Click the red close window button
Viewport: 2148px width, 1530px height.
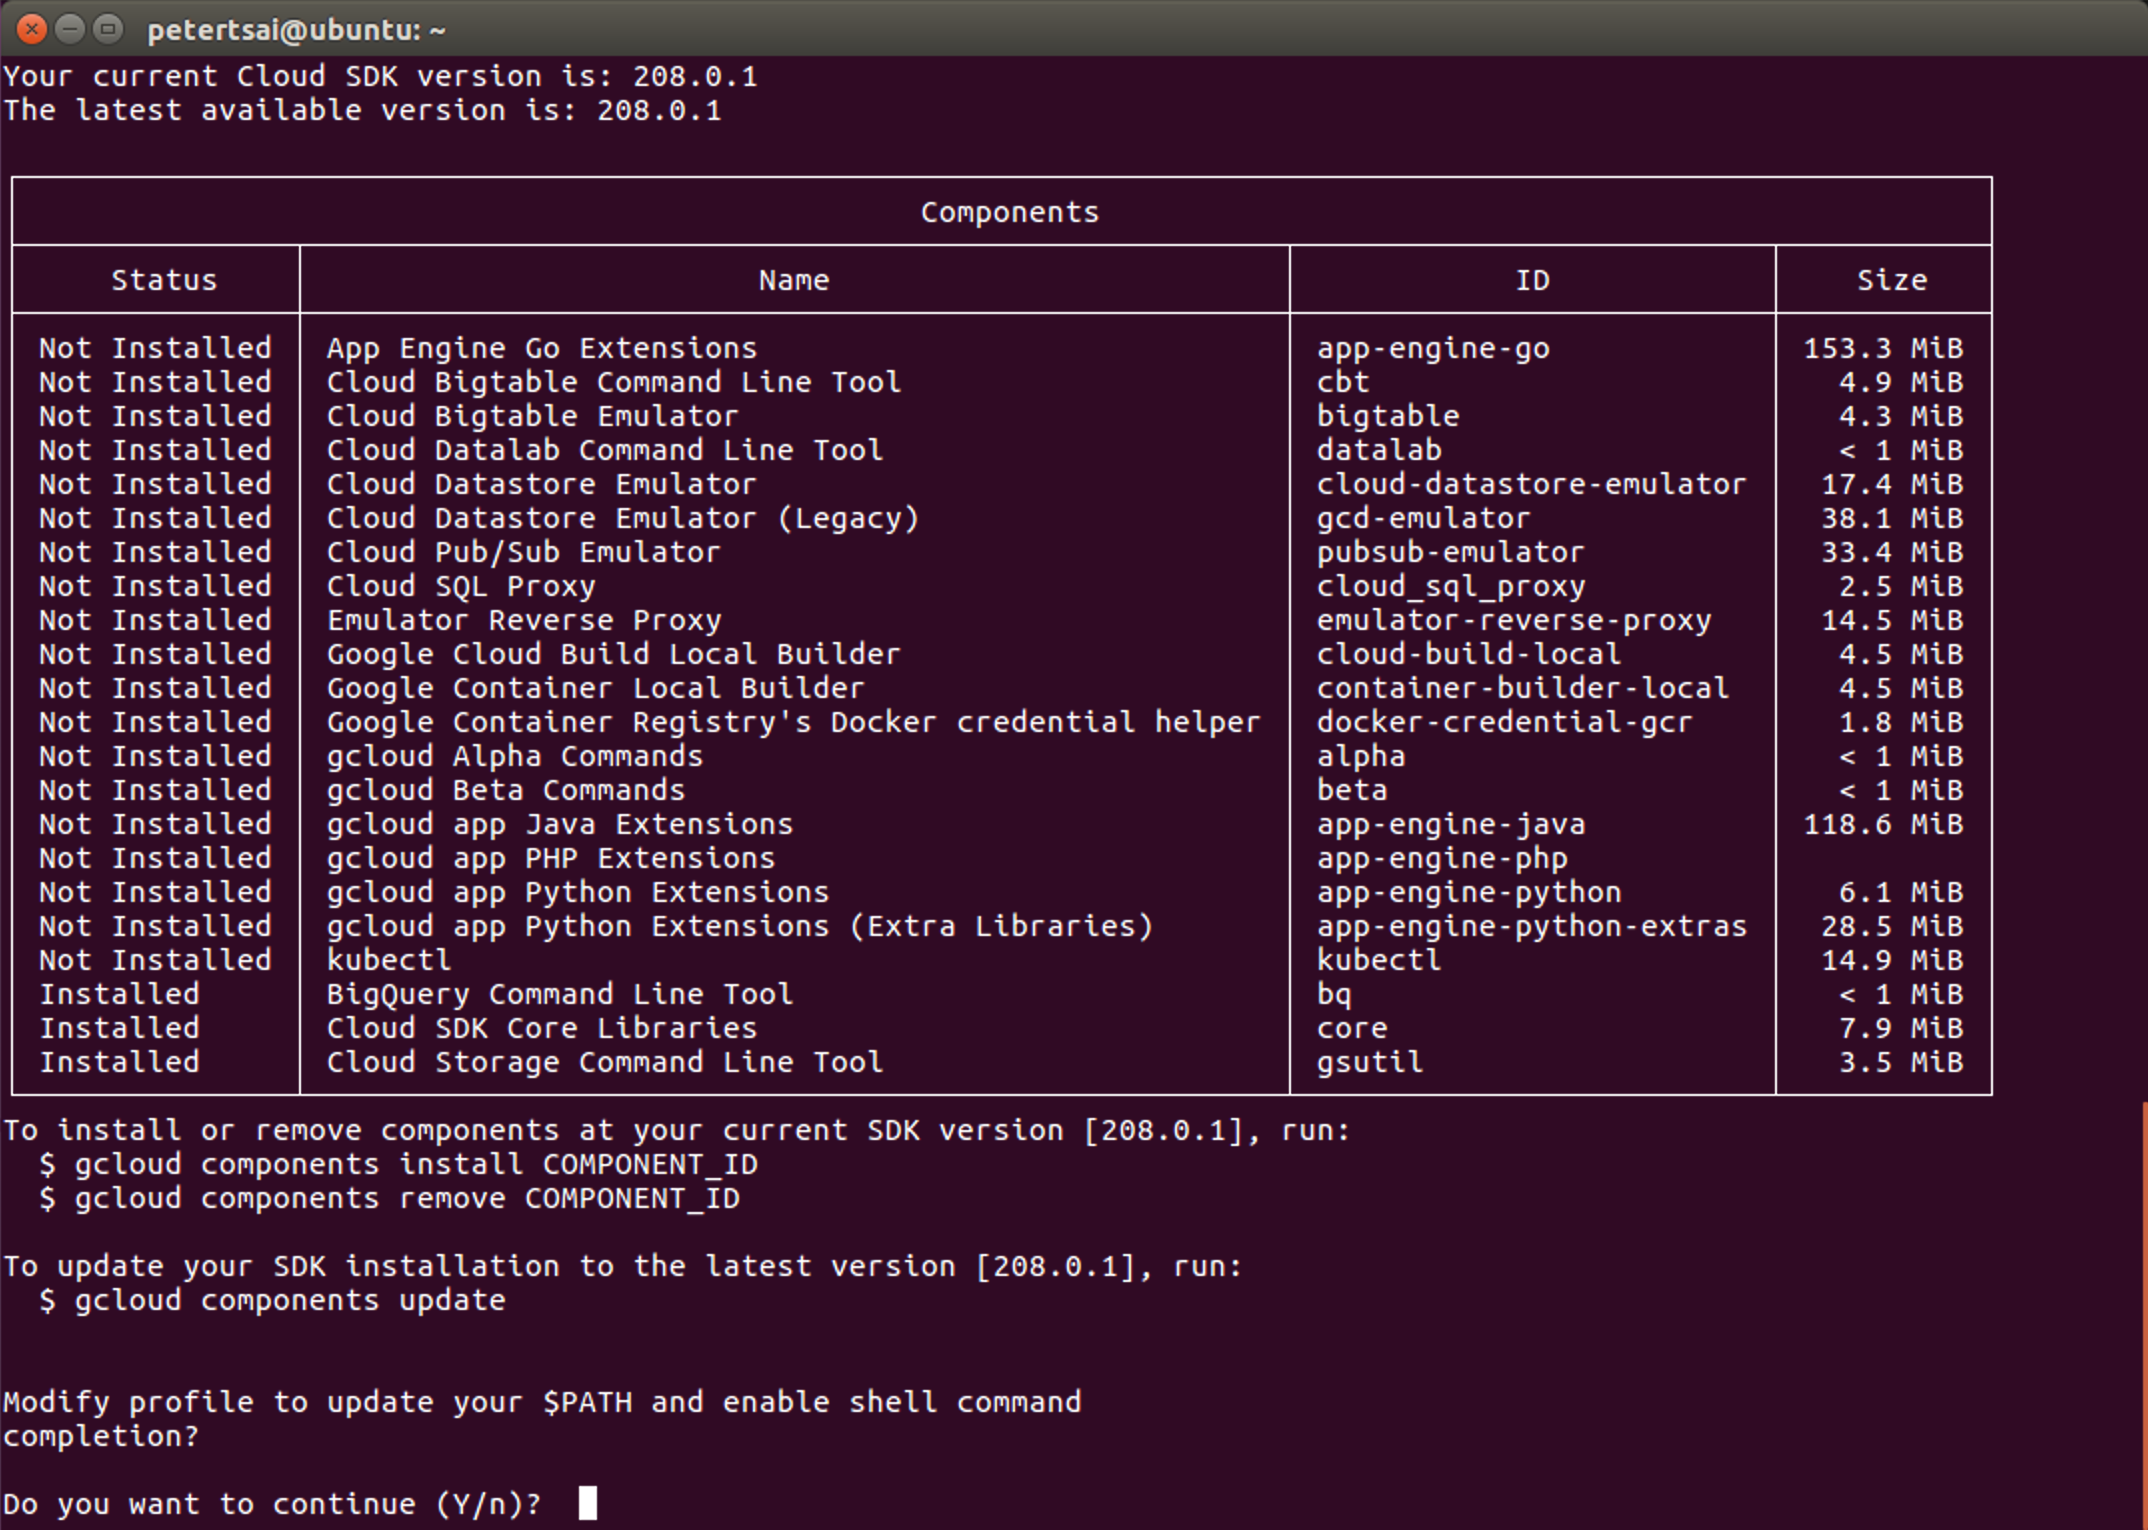(x=32, y=29)
